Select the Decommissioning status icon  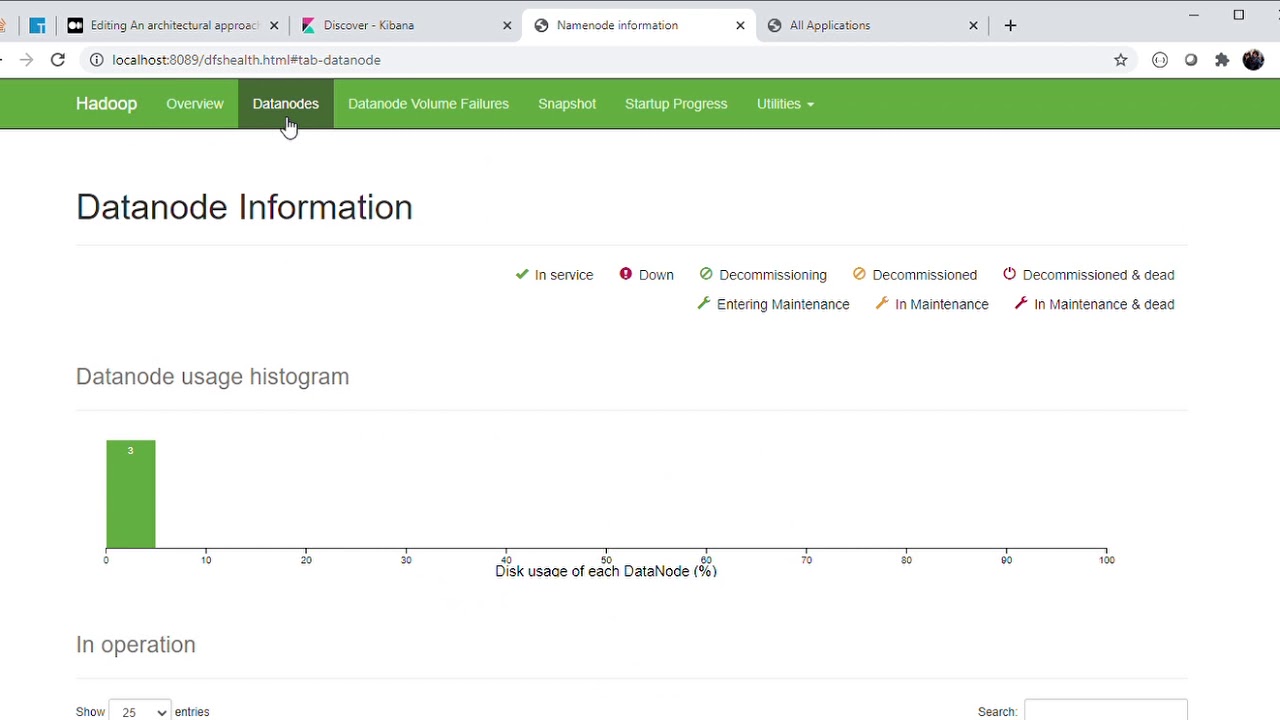pos(706,274)
